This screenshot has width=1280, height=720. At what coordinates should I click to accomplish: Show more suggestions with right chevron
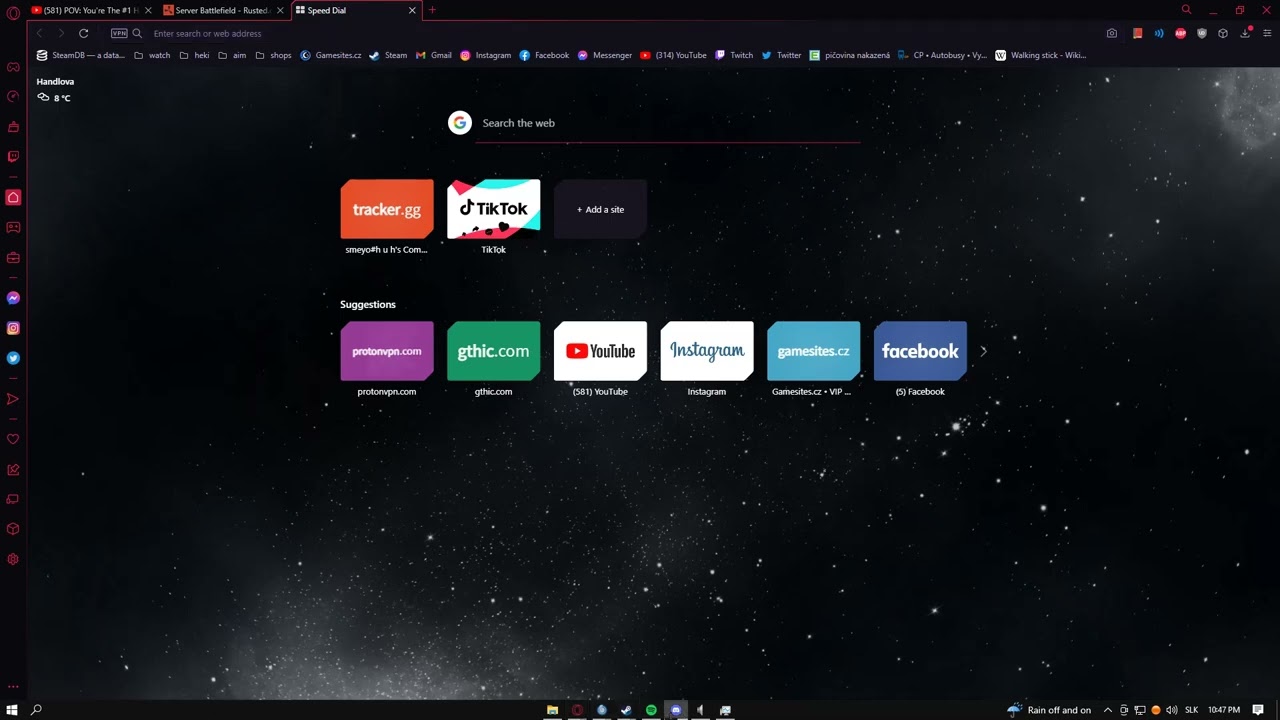click(983, 351)
